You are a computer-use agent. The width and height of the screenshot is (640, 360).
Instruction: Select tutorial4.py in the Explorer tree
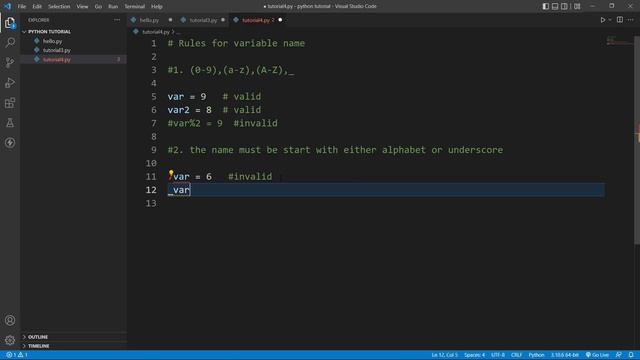tap(57, 59)
